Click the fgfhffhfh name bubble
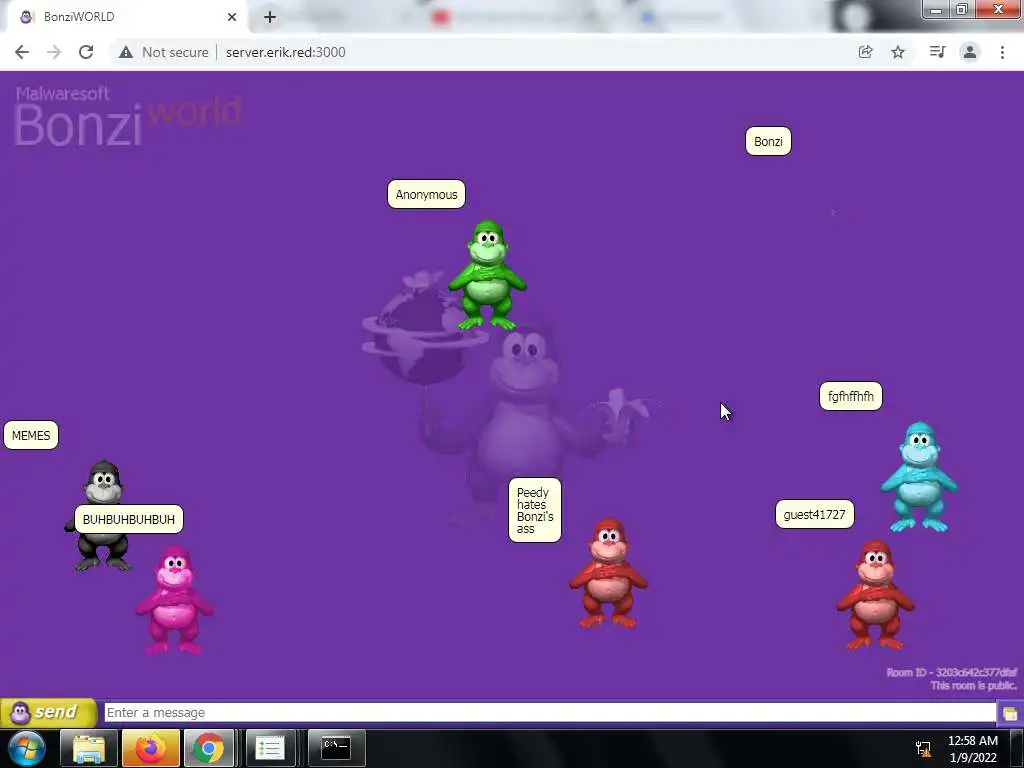This screenshot has width=1024, height=768. pyautogui.click(x=850, y=396)
